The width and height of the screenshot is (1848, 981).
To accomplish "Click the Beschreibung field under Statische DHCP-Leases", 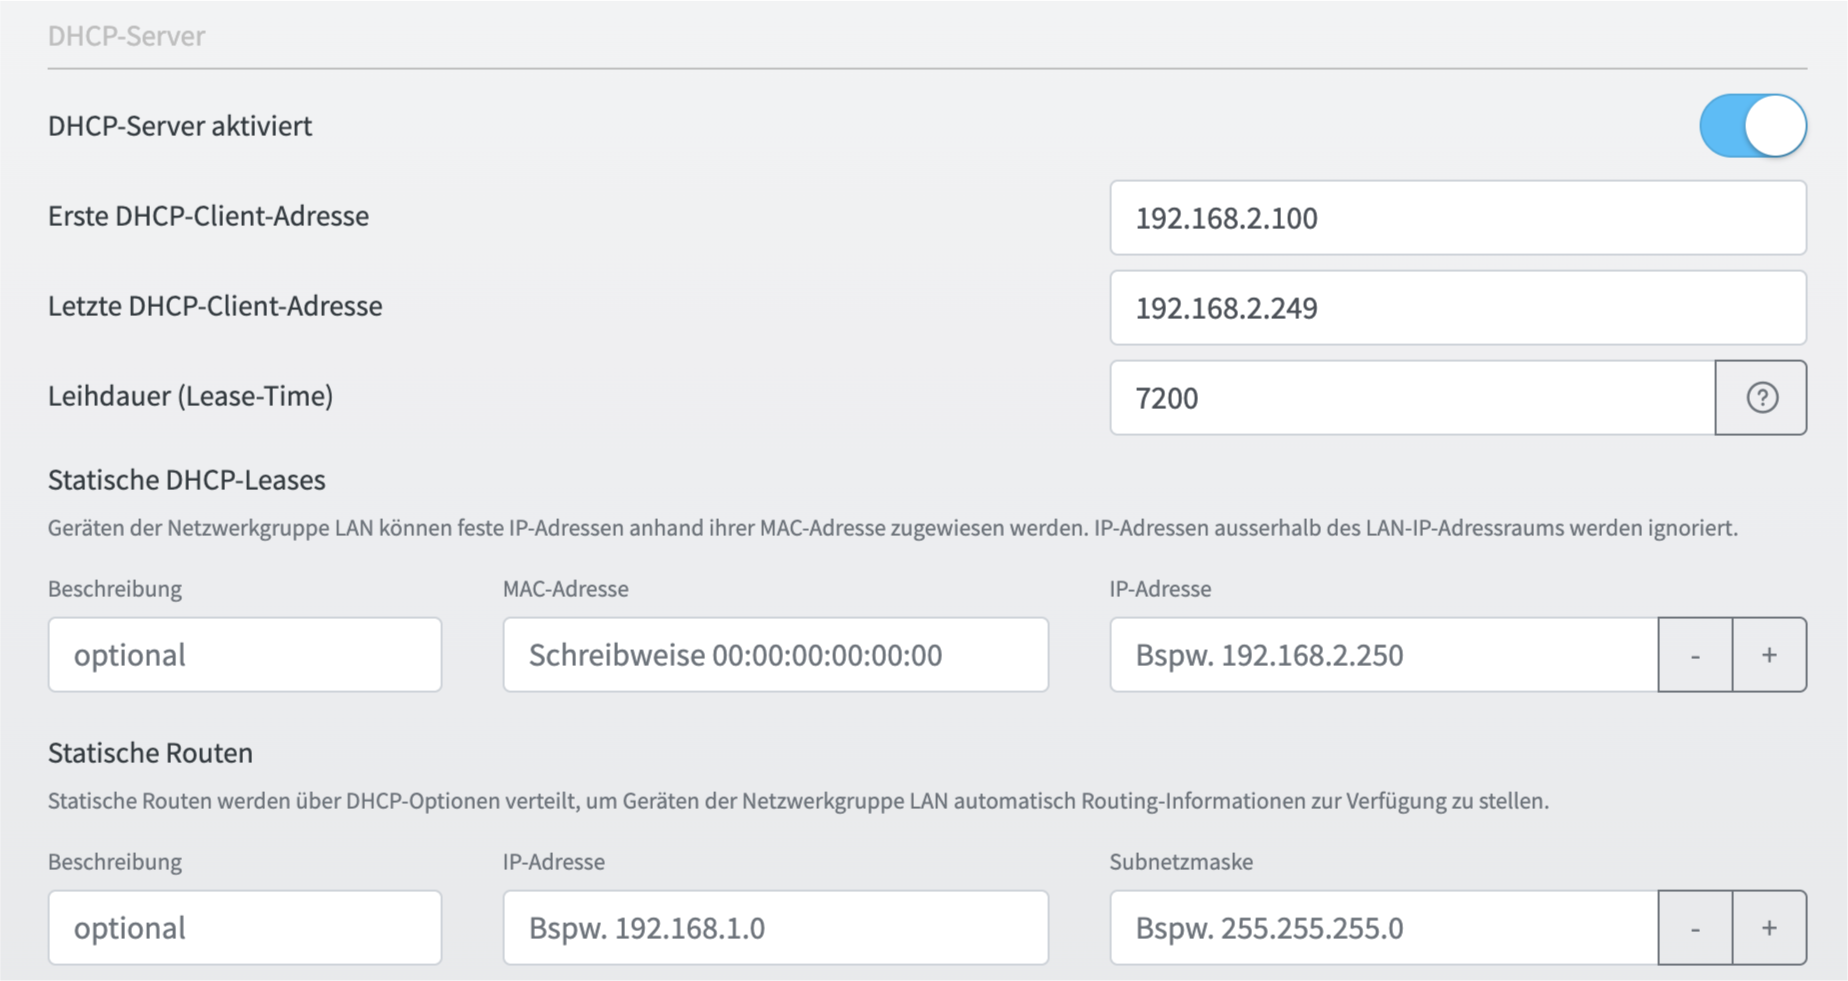I will pos(245,655).
